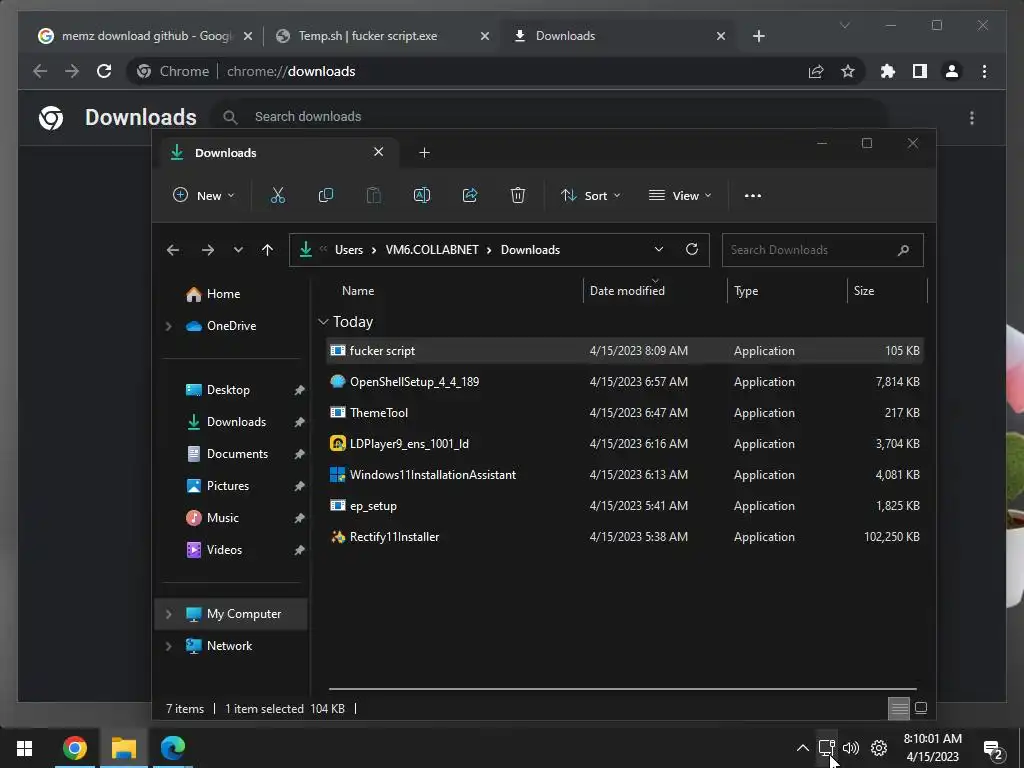The width and height of the screenshot is (1024, 768).
Task: Open the Sort dropdown menu
Action: [590, 195]
